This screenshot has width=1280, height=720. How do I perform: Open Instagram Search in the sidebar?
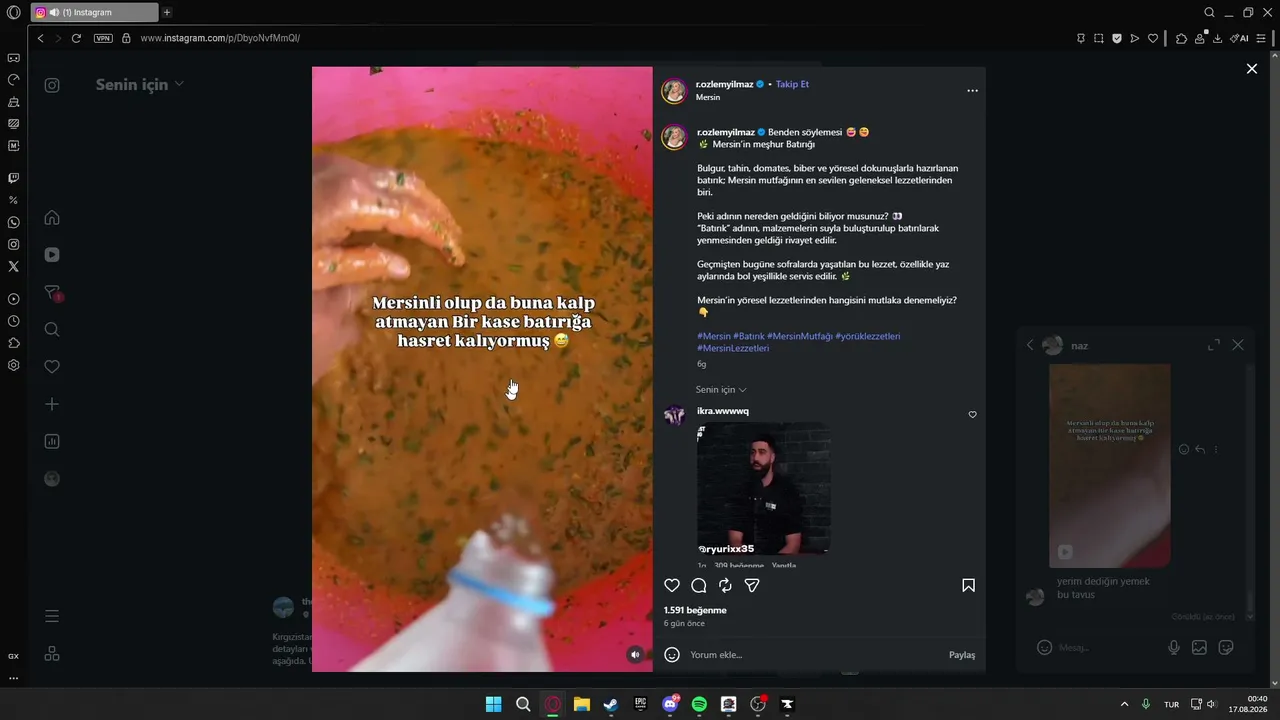click(x=52, y=330)
